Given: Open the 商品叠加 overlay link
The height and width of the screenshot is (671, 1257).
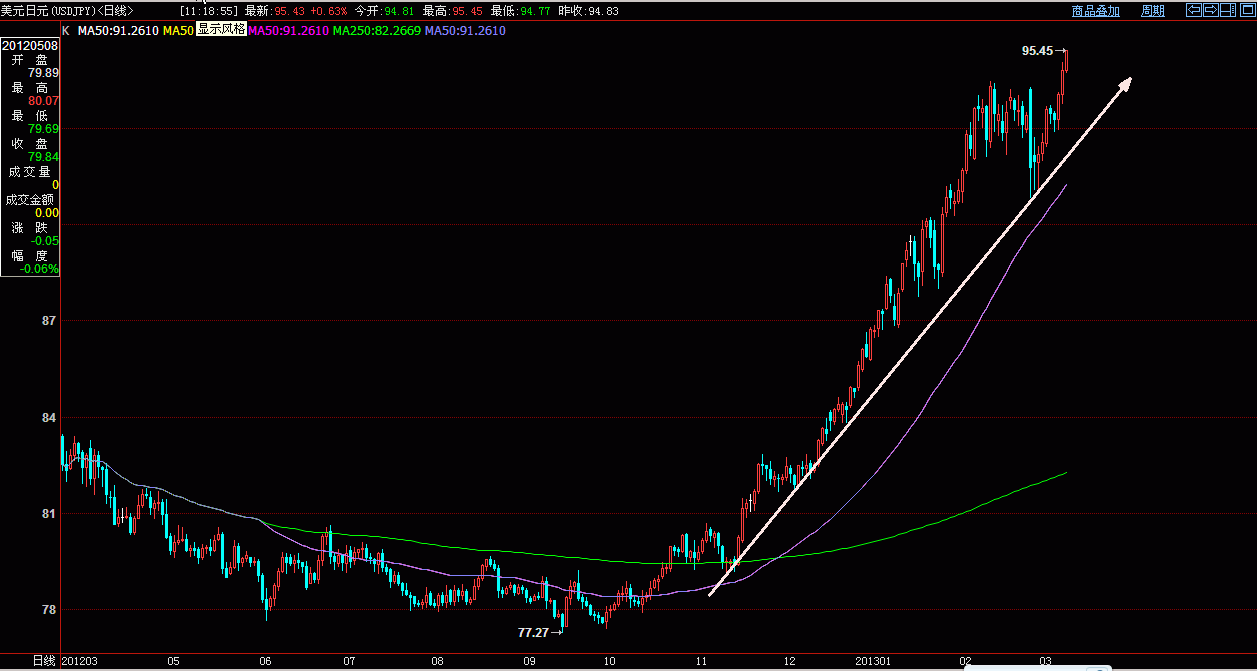Looking at the screenshot, I should [1096, 11].
